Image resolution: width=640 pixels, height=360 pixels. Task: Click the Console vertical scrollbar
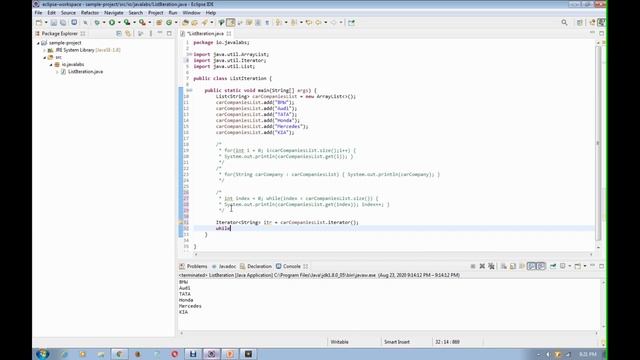coord(604,304)
